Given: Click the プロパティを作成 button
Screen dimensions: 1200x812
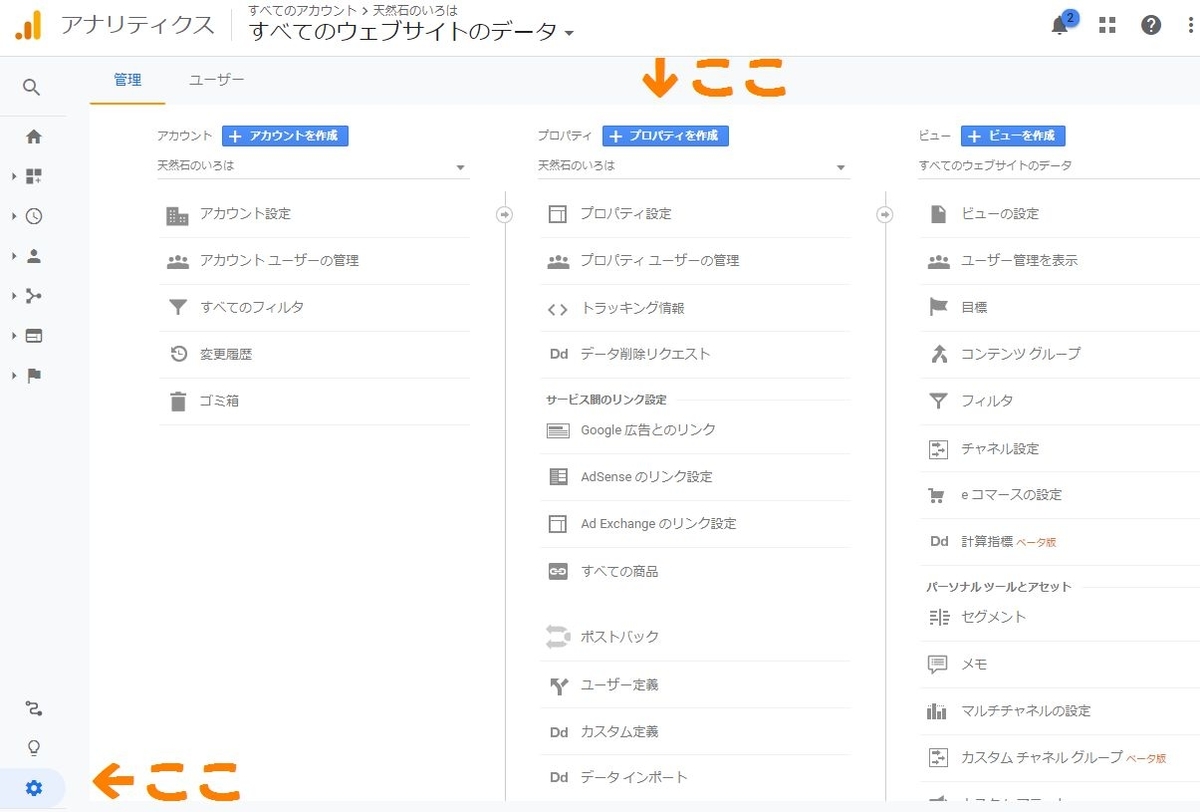Looking at the screenshot, I should pyautogui.click(x=665, y=135).
